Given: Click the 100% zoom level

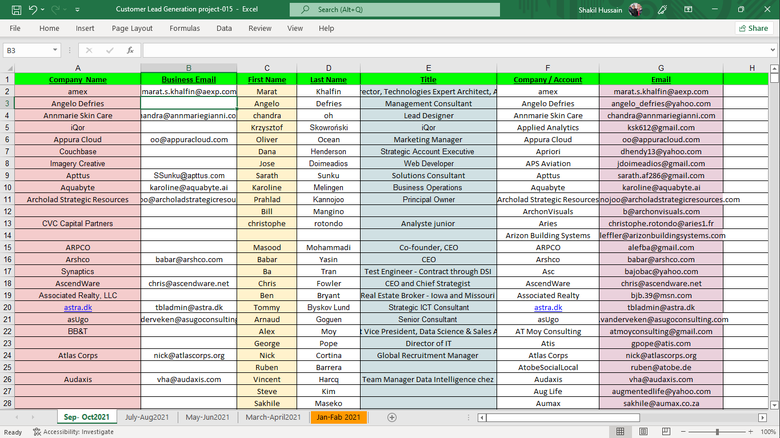Looking at the screenshot, I should coord(768,432).
